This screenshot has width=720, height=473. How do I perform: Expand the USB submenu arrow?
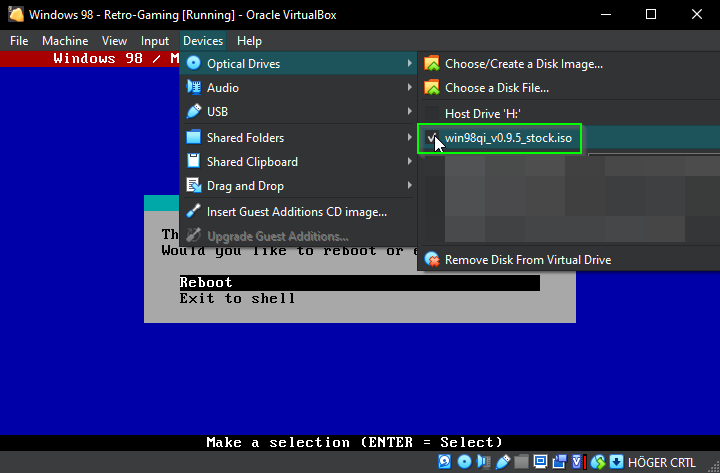[x=409, y=111]
